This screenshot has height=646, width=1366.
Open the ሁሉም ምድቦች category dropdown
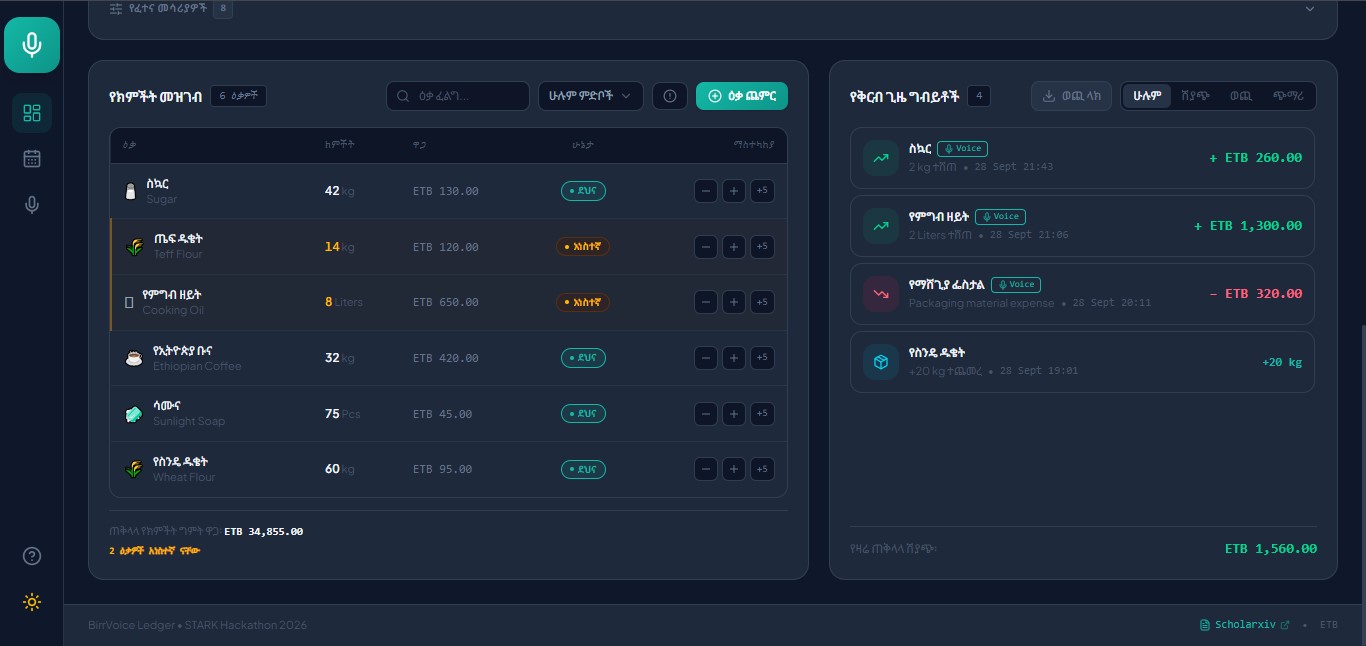point(590,96)
